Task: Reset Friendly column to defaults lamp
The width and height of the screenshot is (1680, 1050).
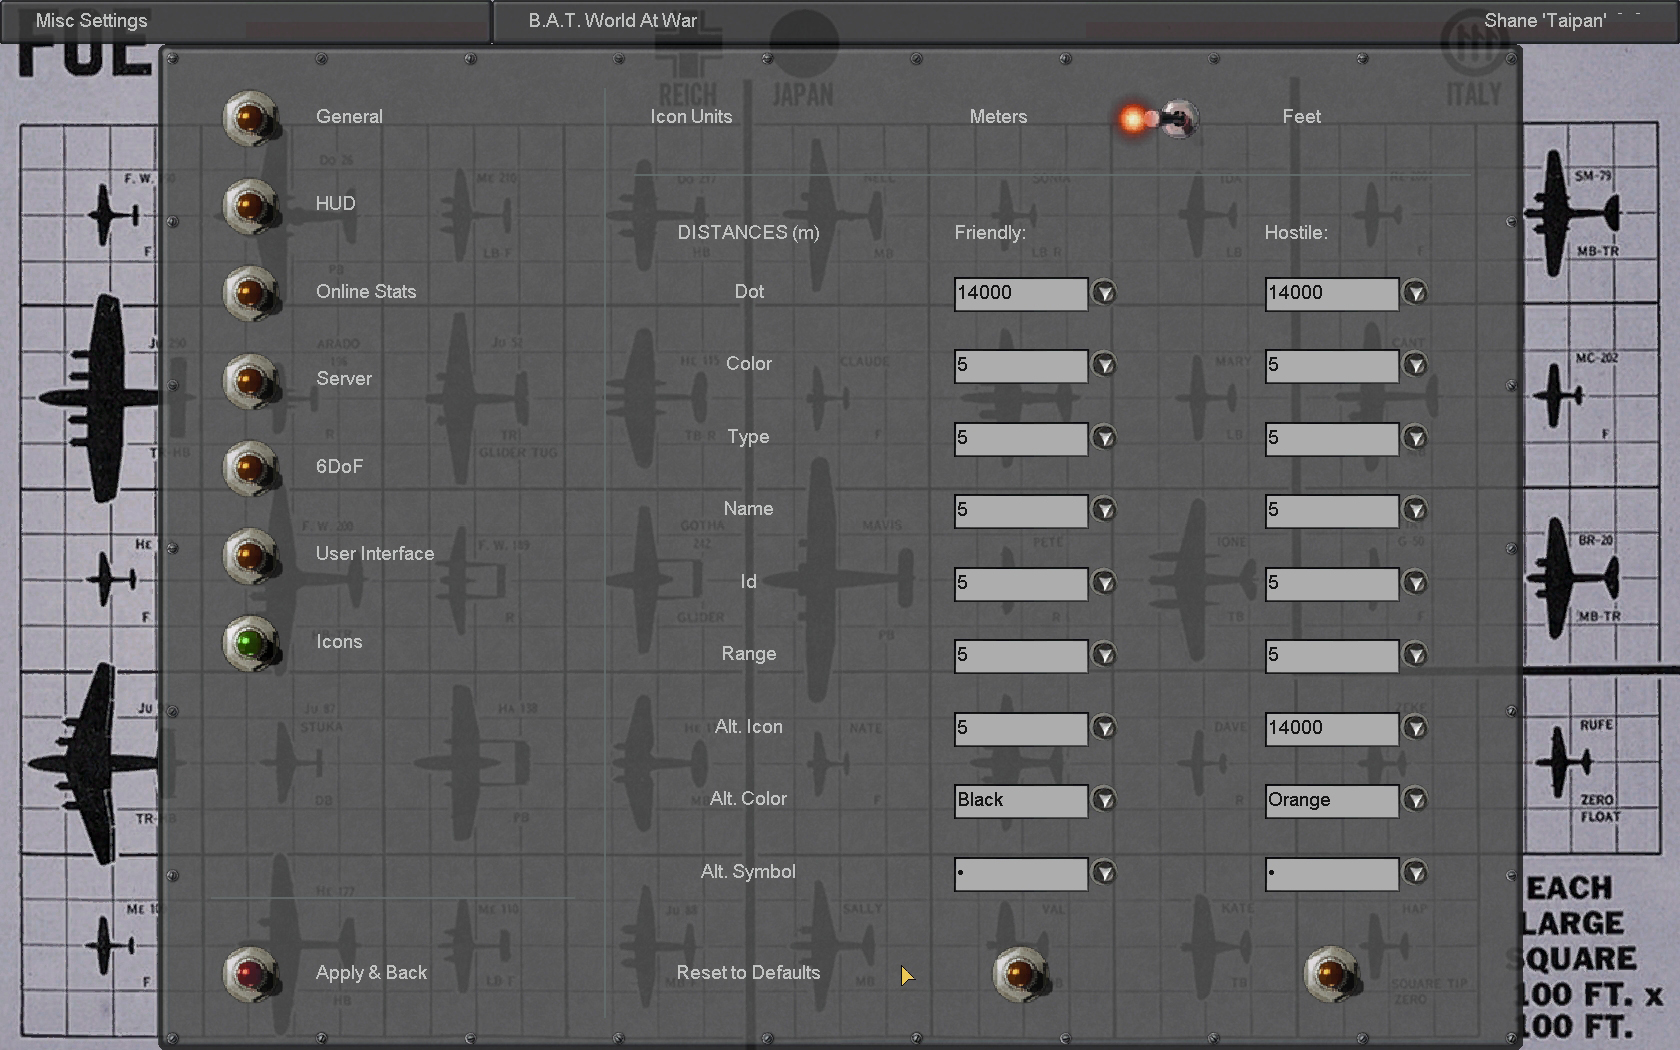Action: click(1020, 974)
